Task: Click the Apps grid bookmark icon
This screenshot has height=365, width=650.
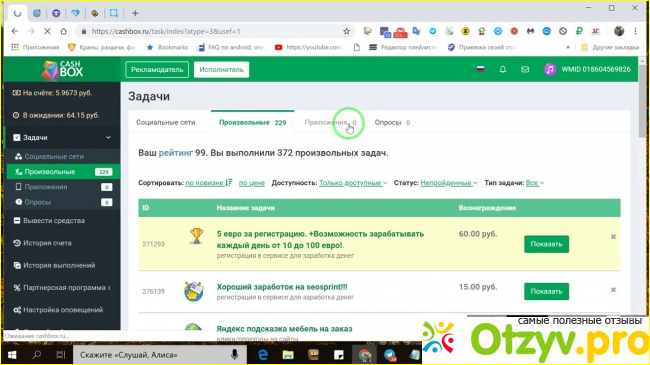Action: point(15,47)
